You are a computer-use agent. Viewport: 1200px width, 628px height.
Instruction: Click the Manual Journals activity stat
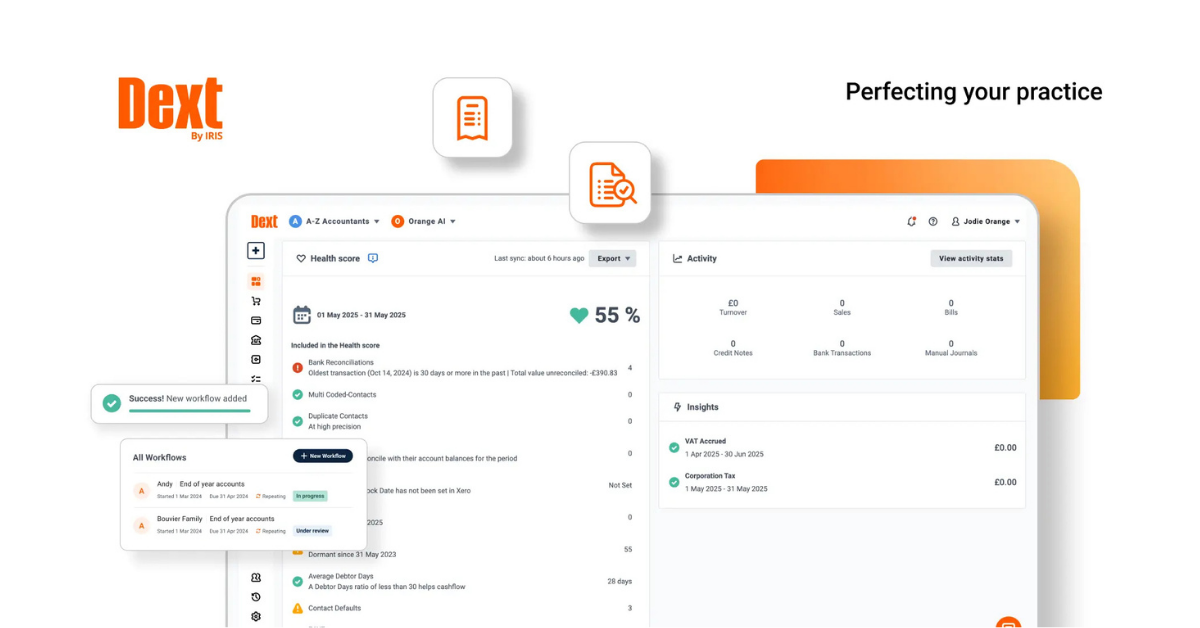tap(951, 348)
